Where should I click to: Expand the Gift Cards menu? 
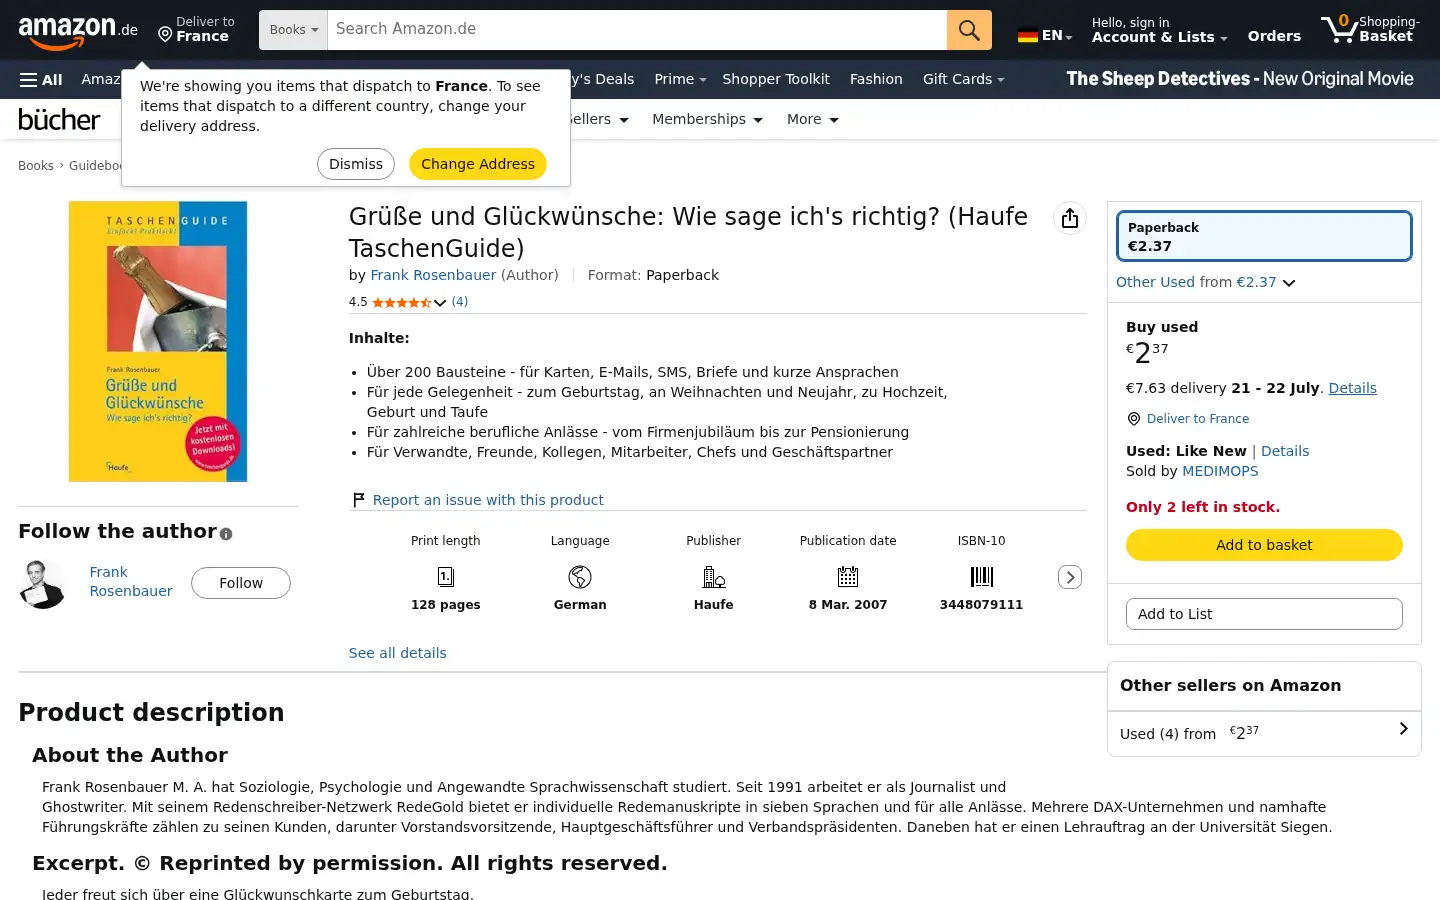963,79
